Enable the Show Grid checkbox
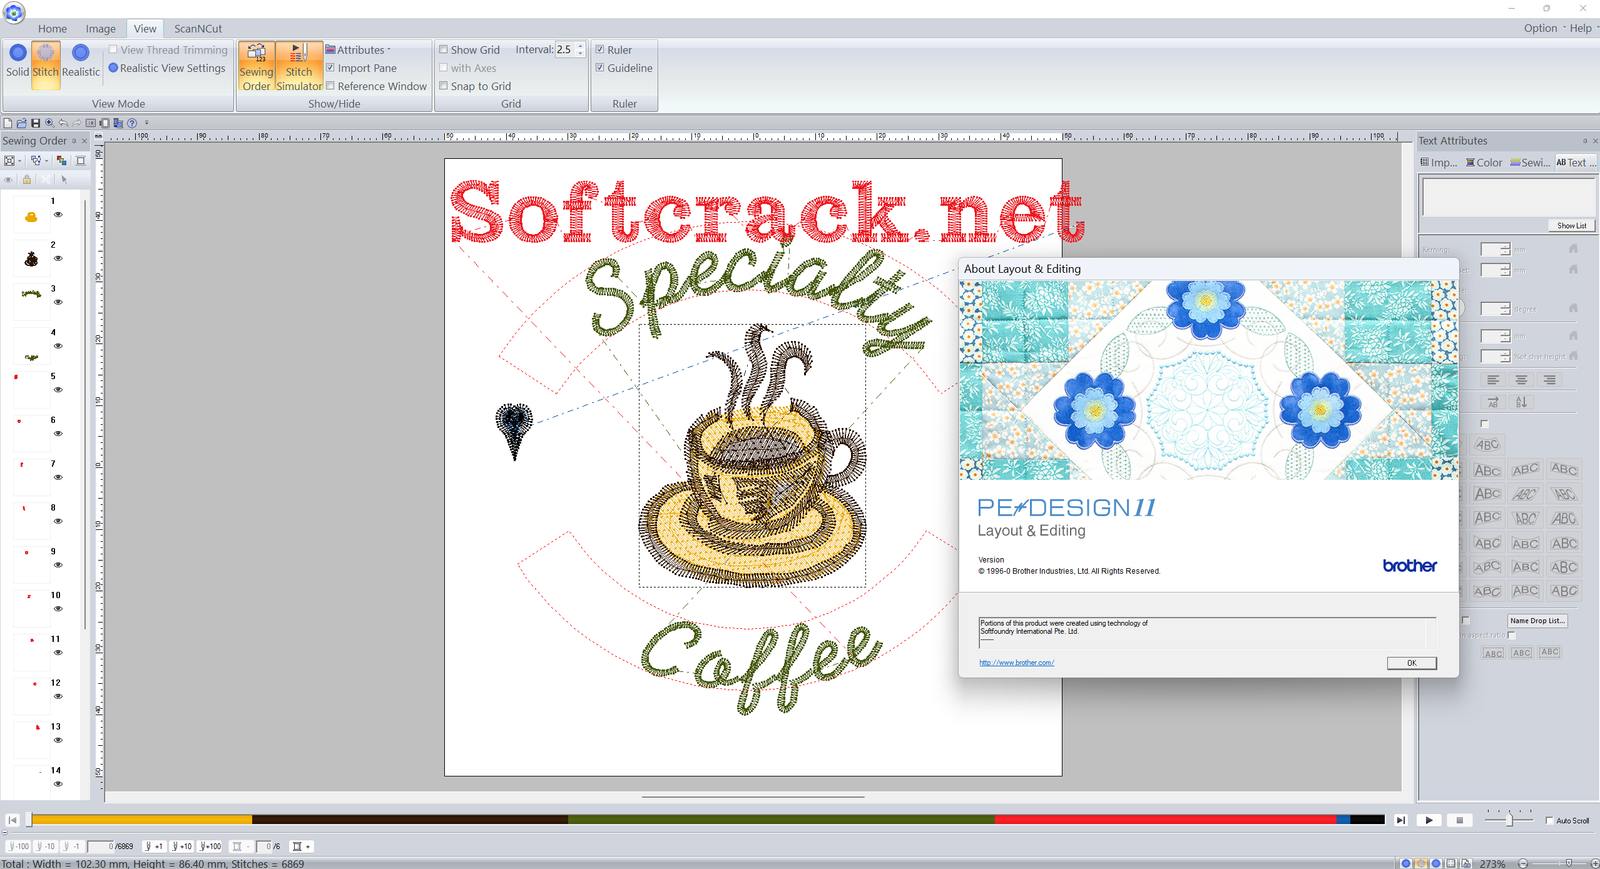The image size is (1600, 869). pyautogui.click(x=443, y=50)
